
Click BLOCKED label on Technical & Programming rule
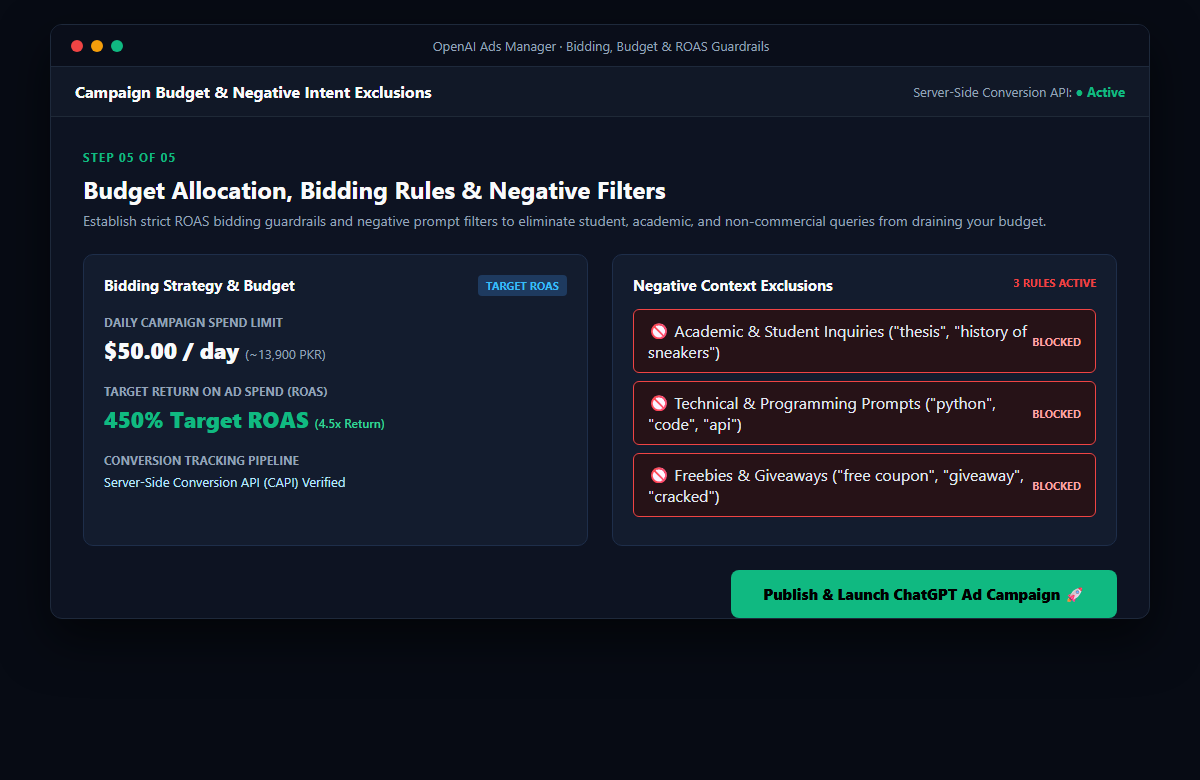(1056, 414)
